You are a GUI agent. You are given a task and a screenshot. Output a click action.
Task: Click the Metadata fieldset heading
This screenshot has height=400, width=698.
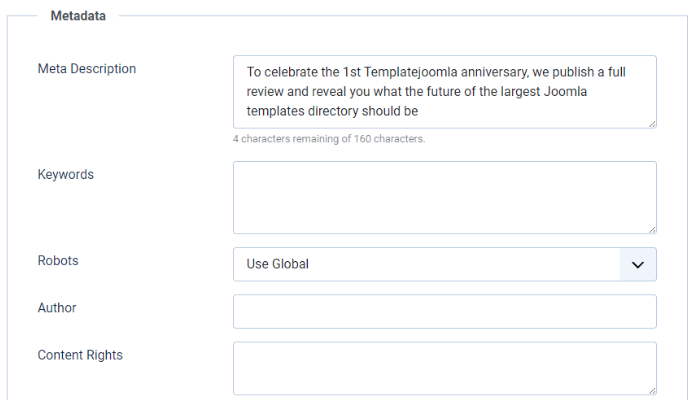click(78, 16)
